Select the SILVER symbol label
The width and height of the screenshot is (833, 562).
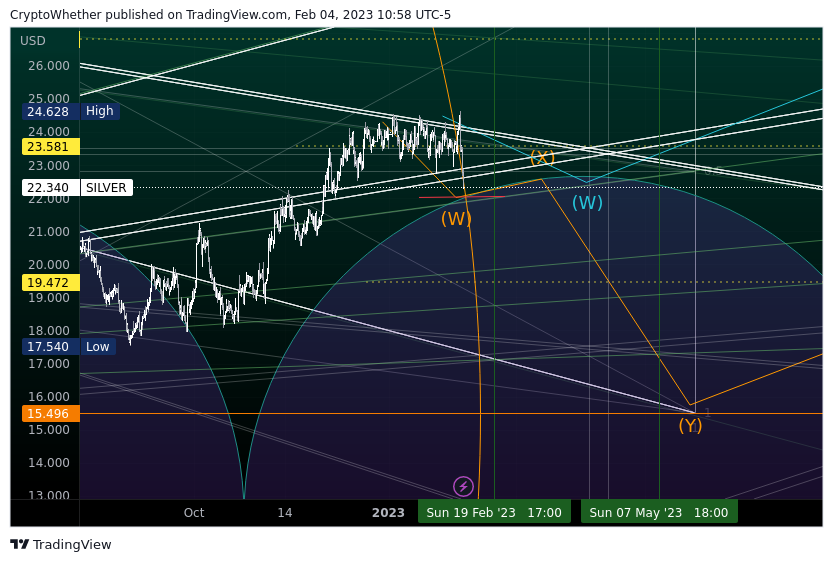click(106, 188)
